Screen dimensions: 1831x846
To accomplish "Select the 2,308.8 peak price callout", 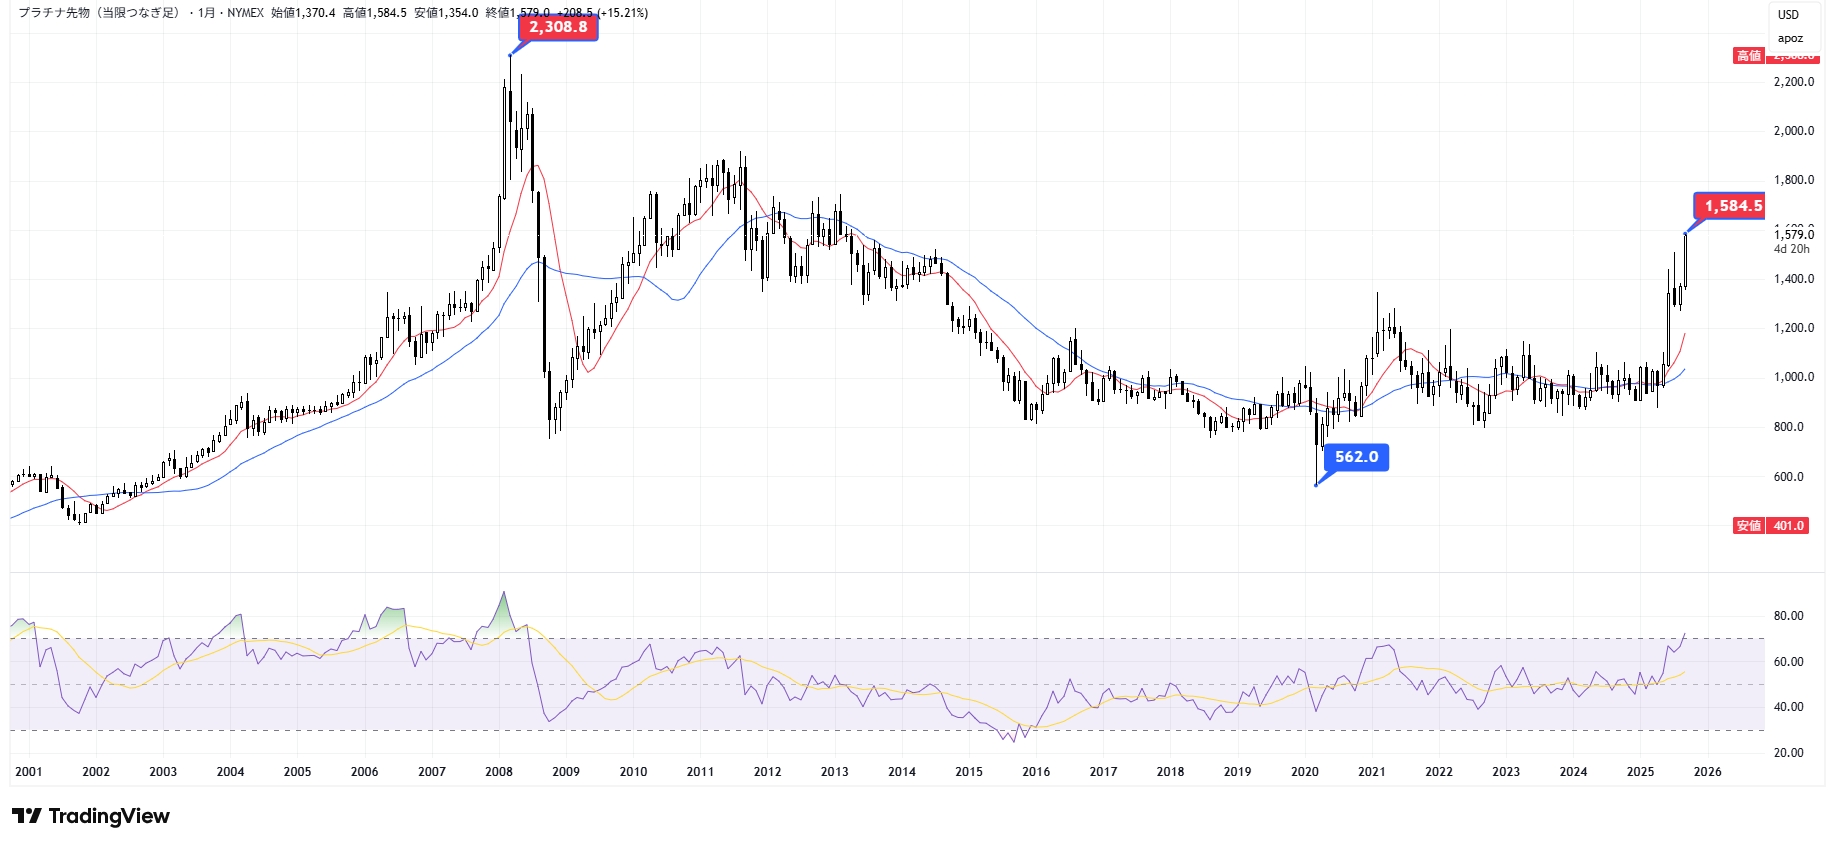I will pyautogui.click(x=558, y=27).
